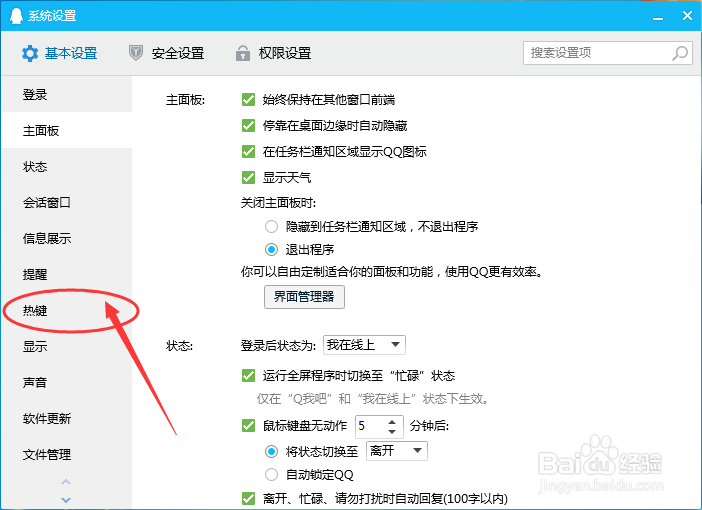Close the 系统设置 window
This screenshot has height=510, width=702.
(687, 16)
